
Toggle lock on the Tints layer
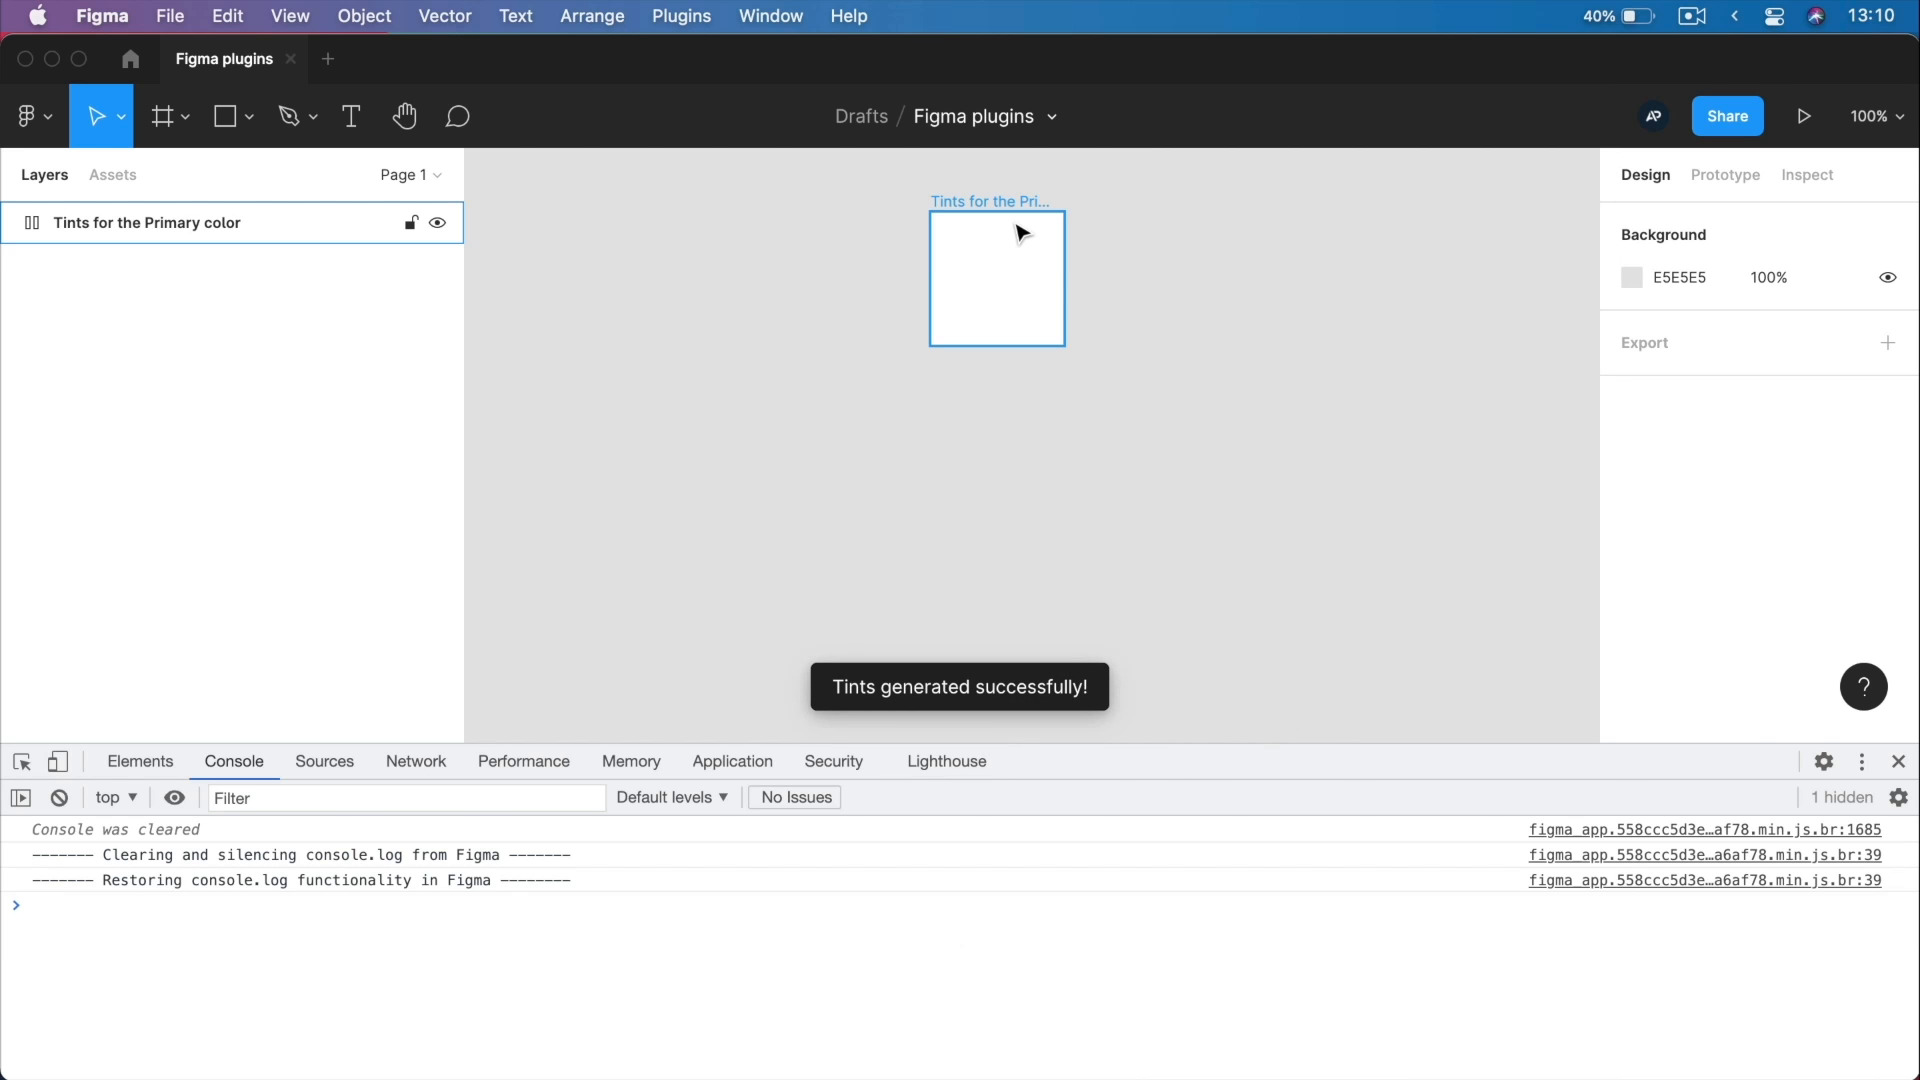(x=410, y=223)
